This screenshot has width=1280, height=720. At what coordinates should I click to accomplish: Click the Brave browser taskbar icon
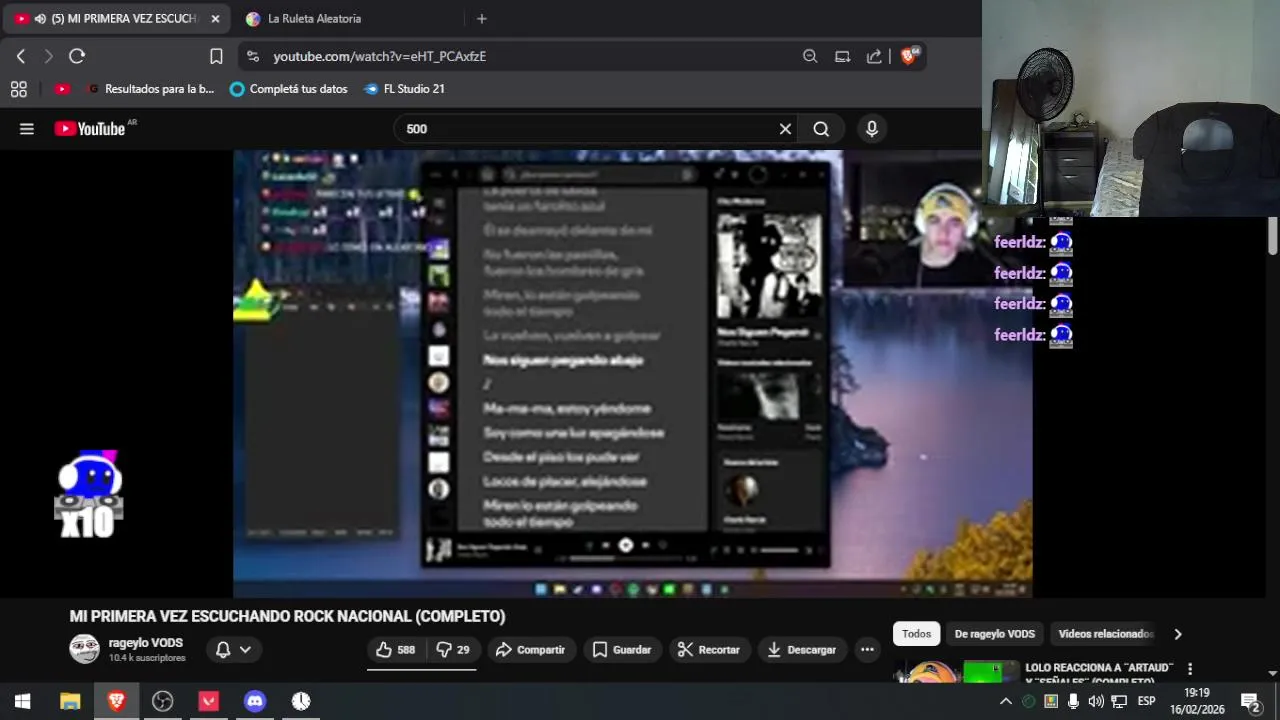pyautogui.click(x=116, y=701)
